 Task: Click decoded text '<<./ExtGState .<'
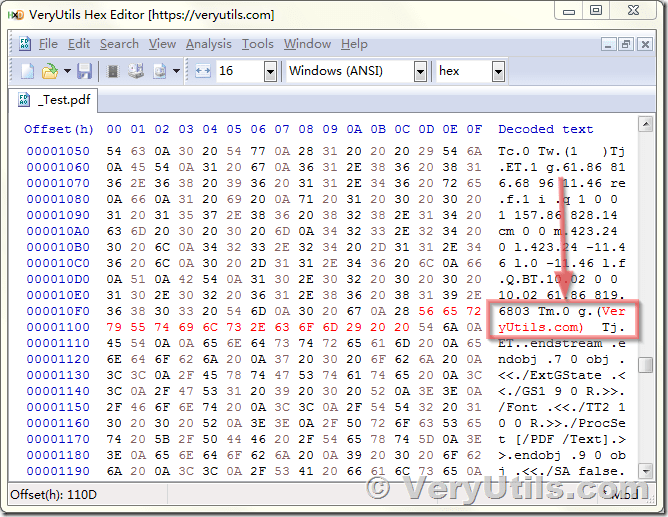click(562, 375)
